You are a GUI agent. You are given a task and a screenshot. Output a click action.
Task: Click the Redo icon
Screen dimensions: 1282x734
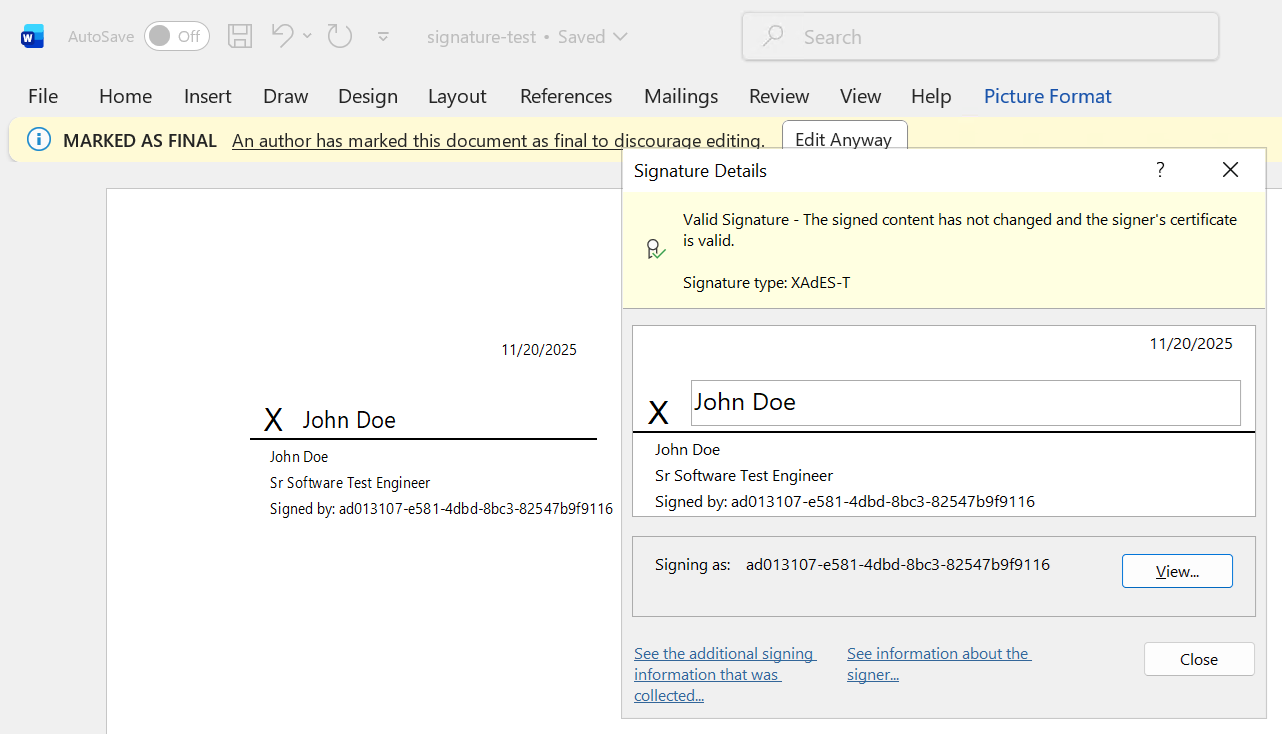click(340, 36)
